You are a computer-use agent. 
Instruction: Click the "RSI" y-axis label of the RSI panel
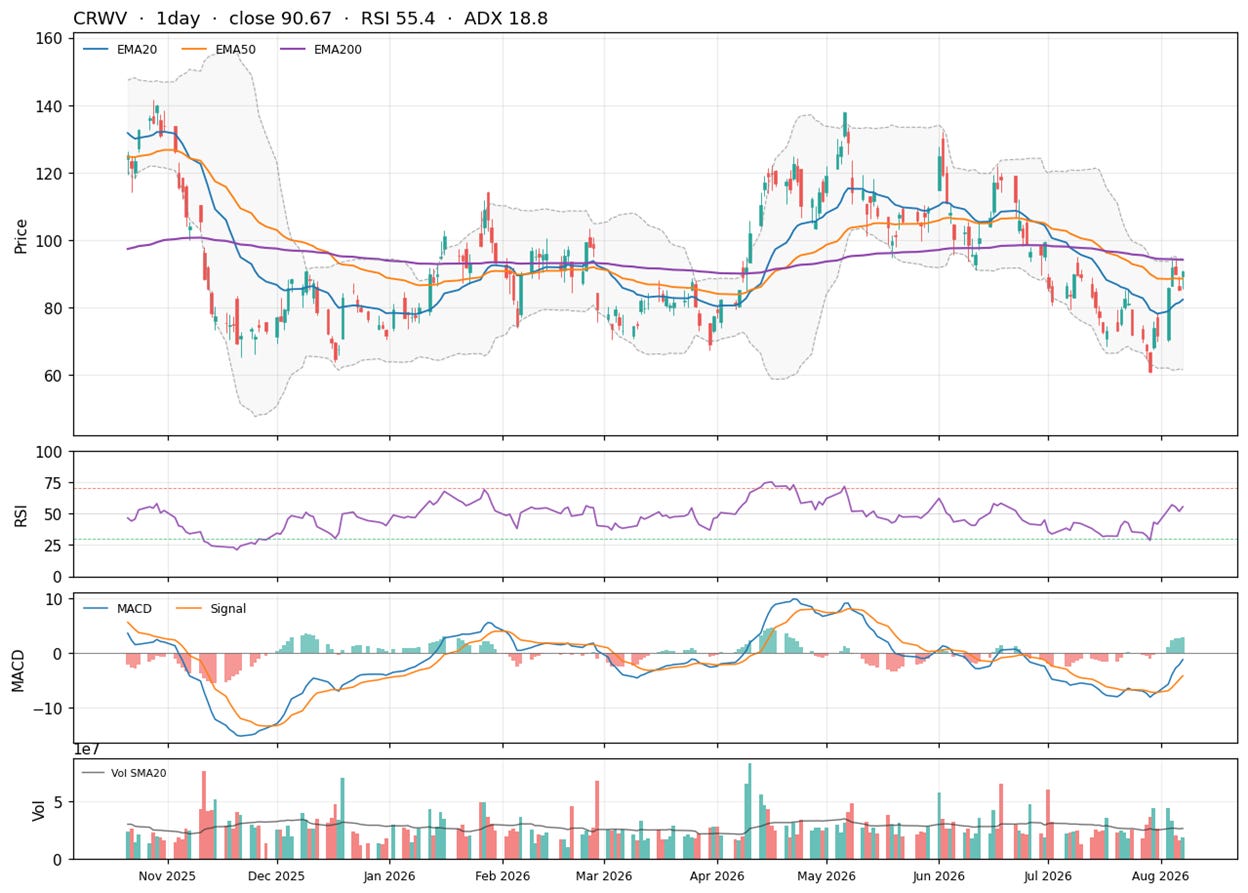click(21, 514)
